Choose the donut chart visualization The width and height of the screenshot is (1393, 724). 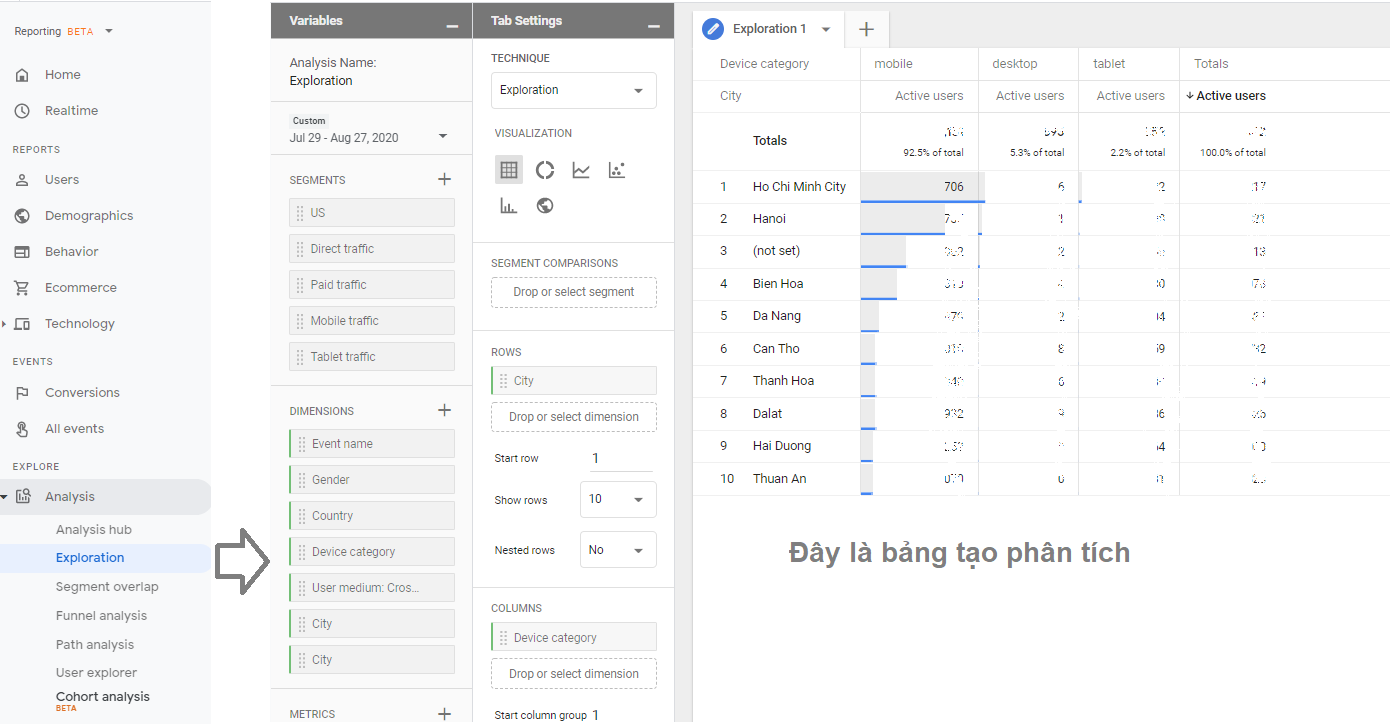tap(545, 170)
